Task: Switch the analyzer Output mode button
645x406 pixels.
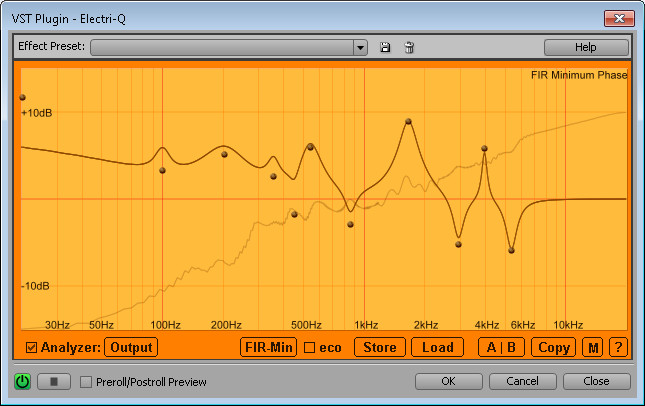Action: coord(131,348)
